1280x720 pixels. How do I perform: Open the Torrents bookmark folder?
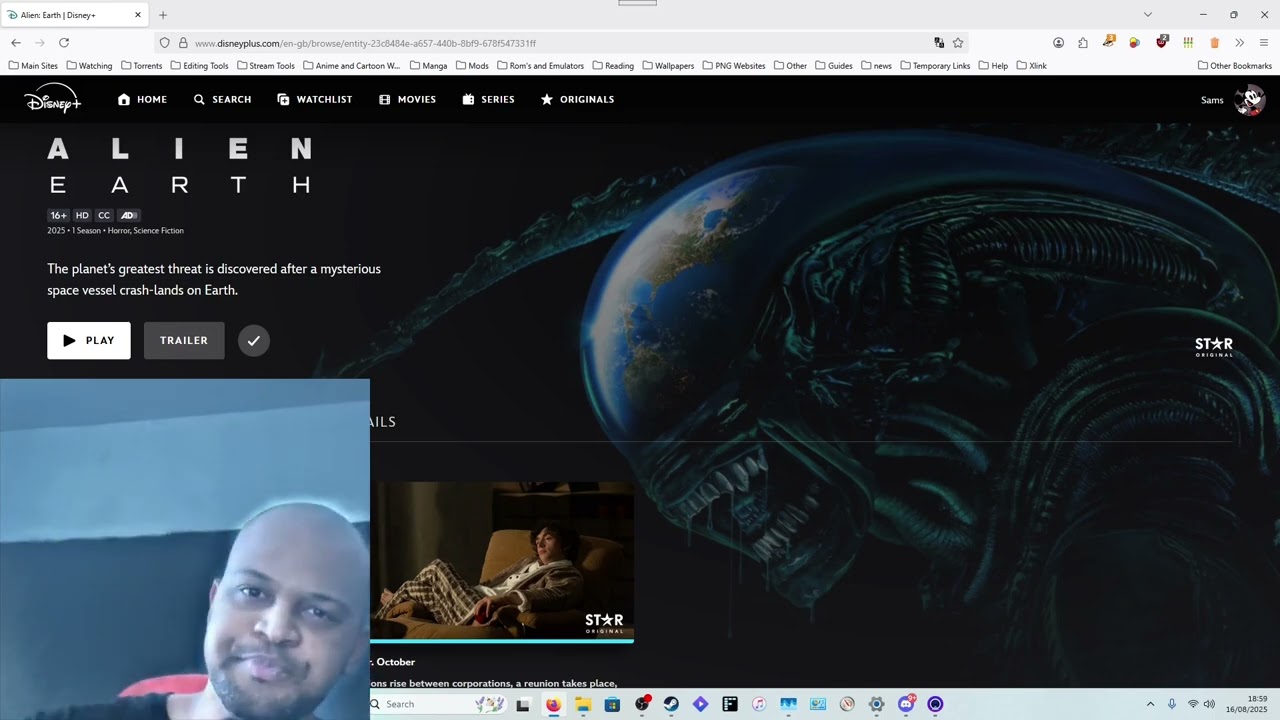(x=141, y=66)
